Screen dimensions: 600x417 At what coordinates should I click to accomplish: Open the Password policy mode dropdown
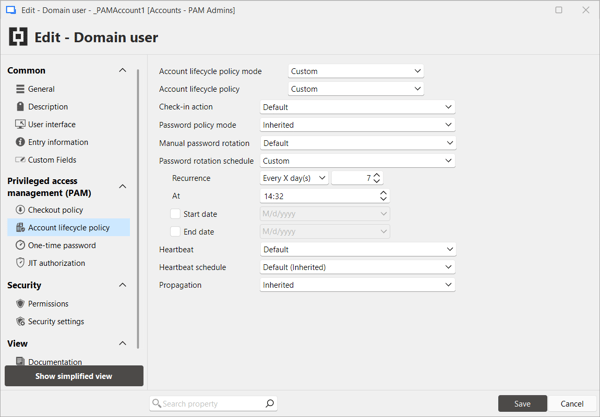357,125
